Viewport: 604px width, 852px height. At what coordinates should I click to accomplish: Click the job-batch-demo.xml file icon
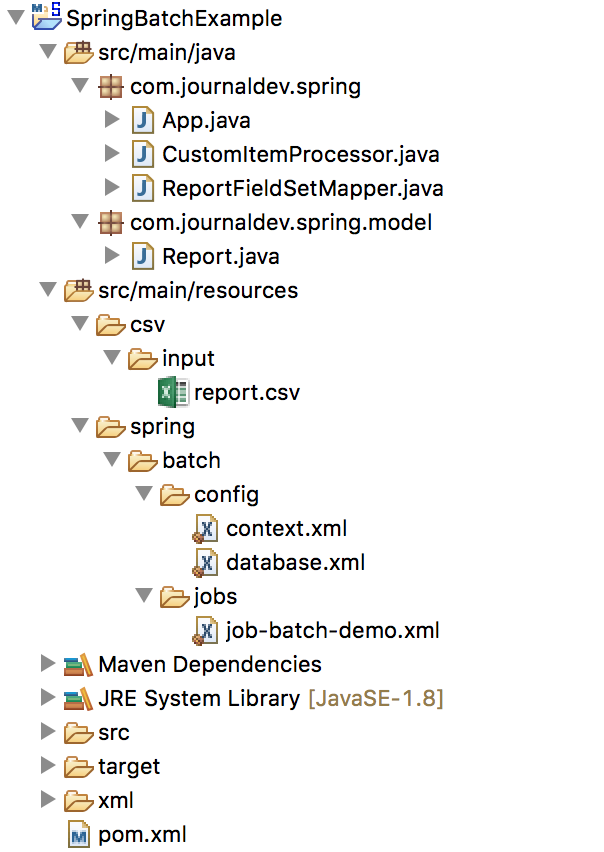(206, 631)
